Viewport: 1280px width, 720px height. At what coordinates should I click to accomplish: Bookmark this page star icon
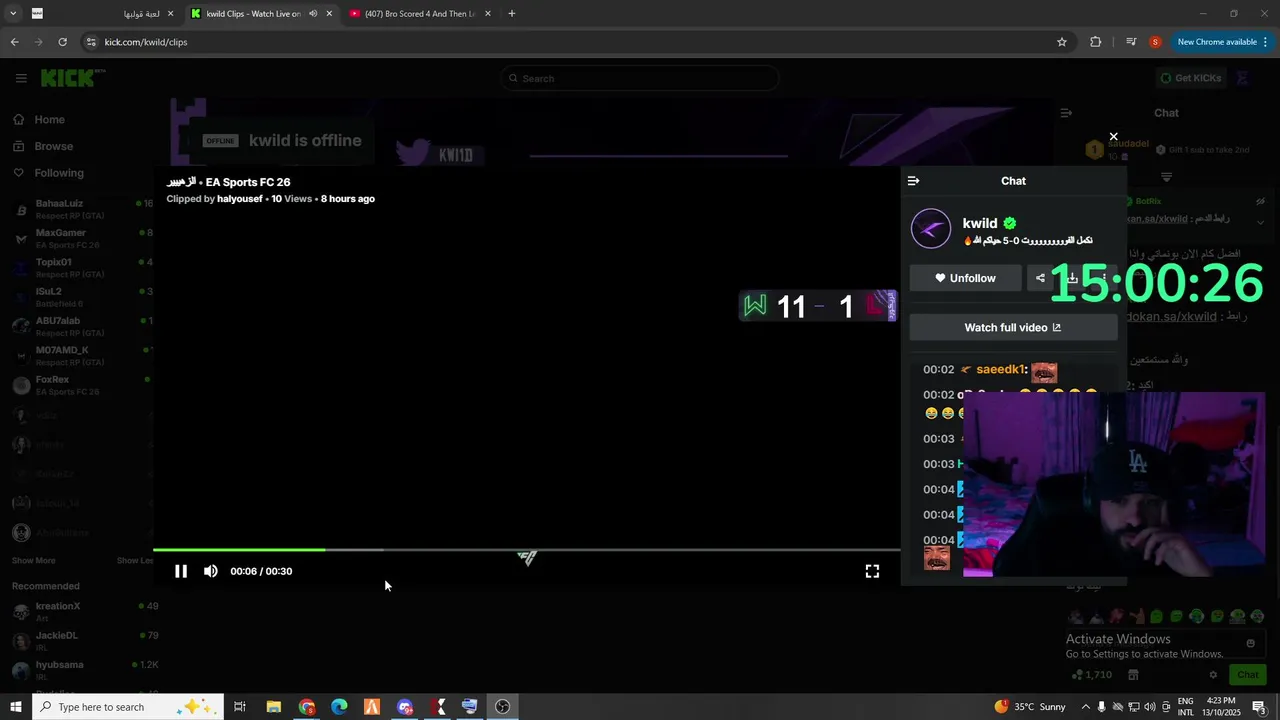coord(1062,42)
